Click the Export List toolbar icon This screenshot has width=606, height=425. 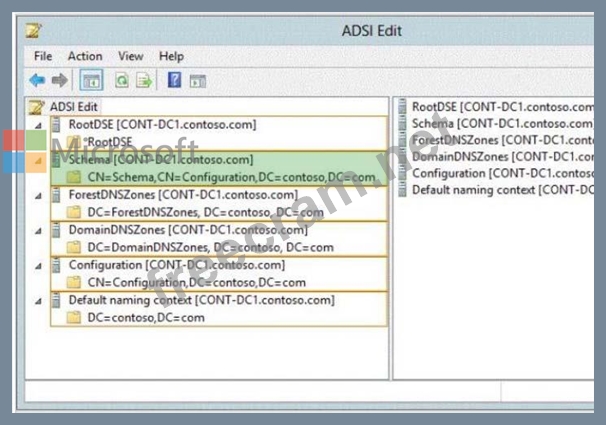pyautogui.click(x=144, y=80)
